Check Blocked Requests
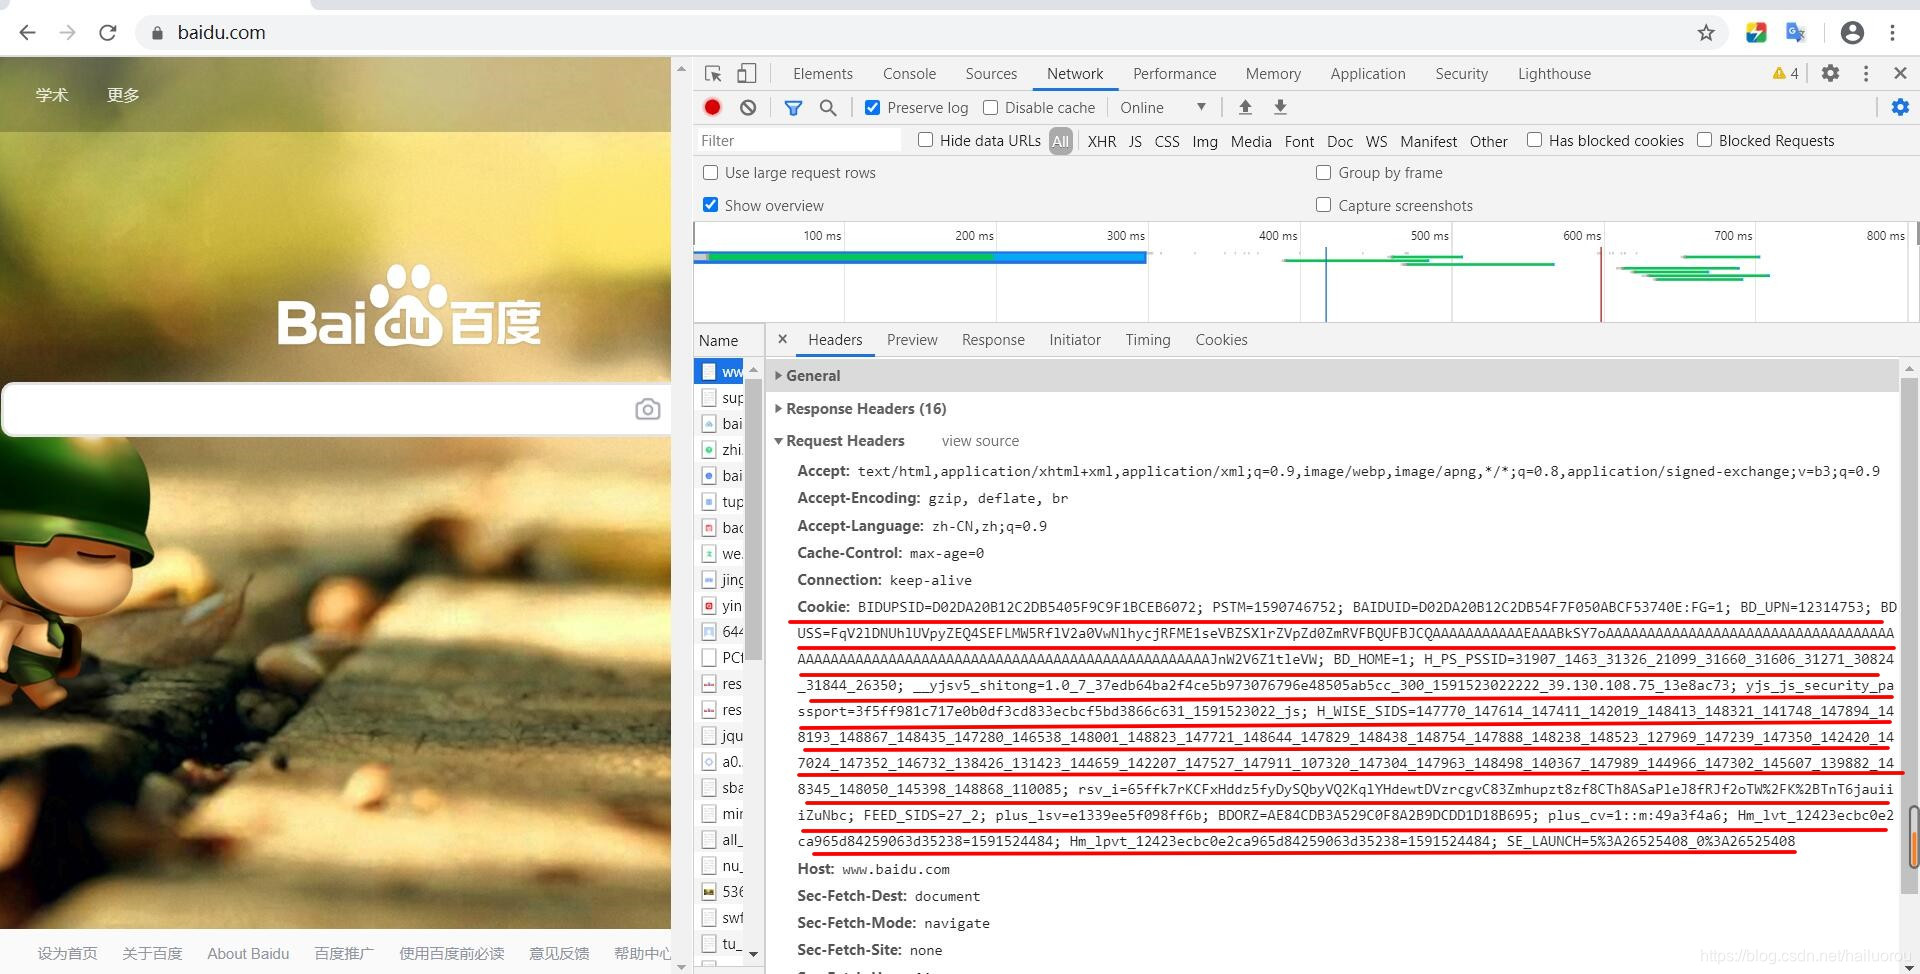This screenshot has width=1920, height=974. click(1704, 140)
